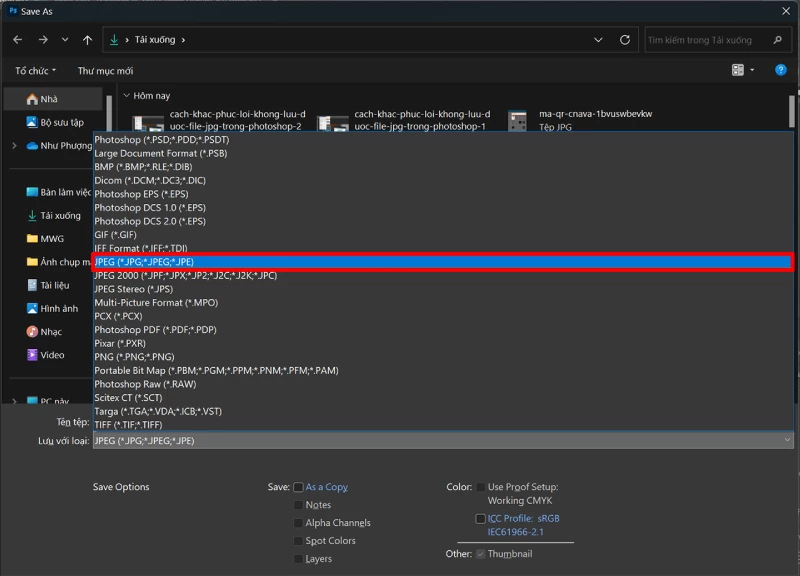Expand the address bar history dropdown
The height and width of the screenshot is (576, 800).
point(598,40)
